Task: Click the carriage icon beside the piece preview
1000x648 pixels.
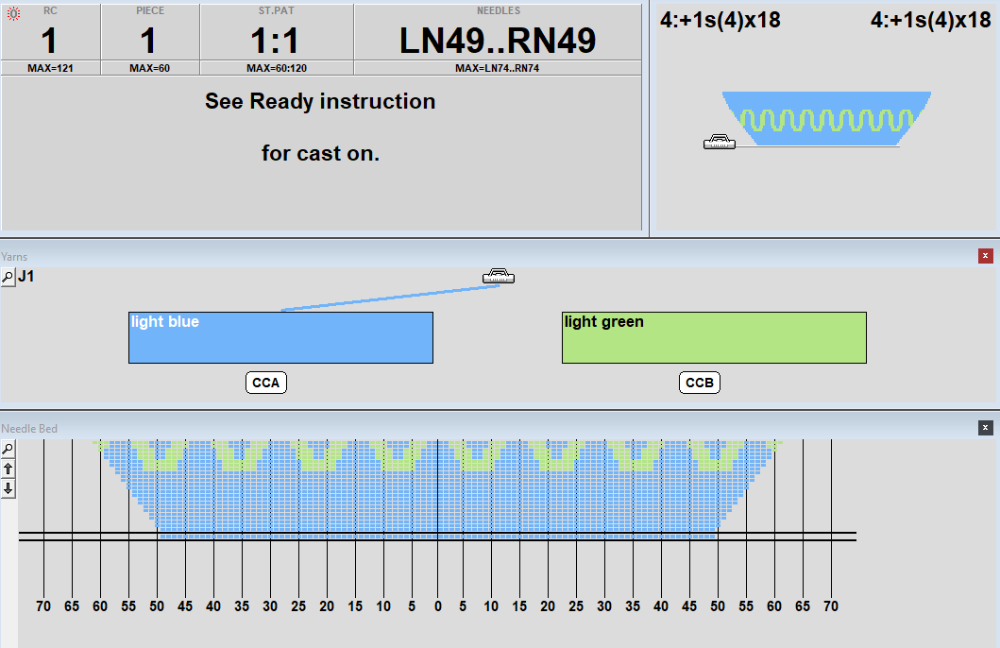Action: [719, 142]
